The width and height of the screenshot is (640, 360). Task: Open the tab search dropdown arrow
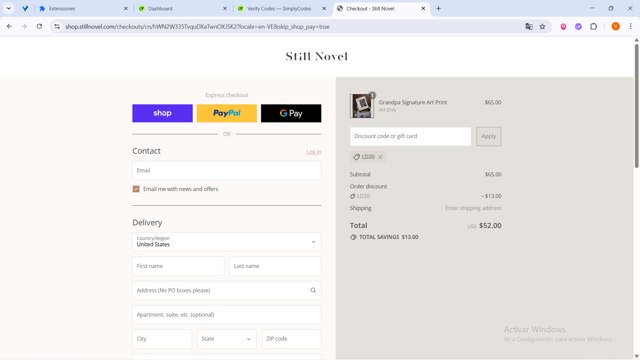pyautogui.click(x=9, y=8)
